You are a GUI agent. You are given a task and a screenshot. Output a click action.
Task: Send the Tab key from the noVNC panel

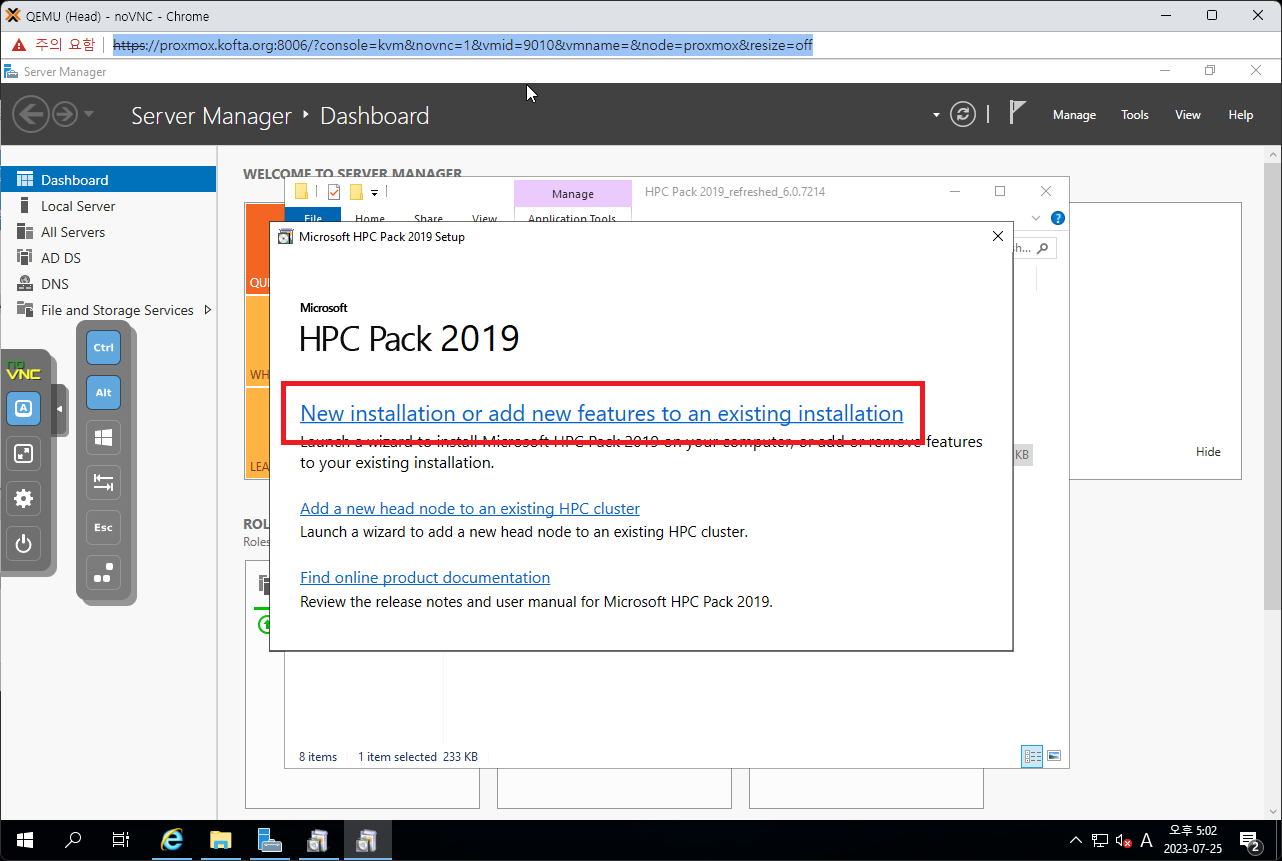point(103,482)
